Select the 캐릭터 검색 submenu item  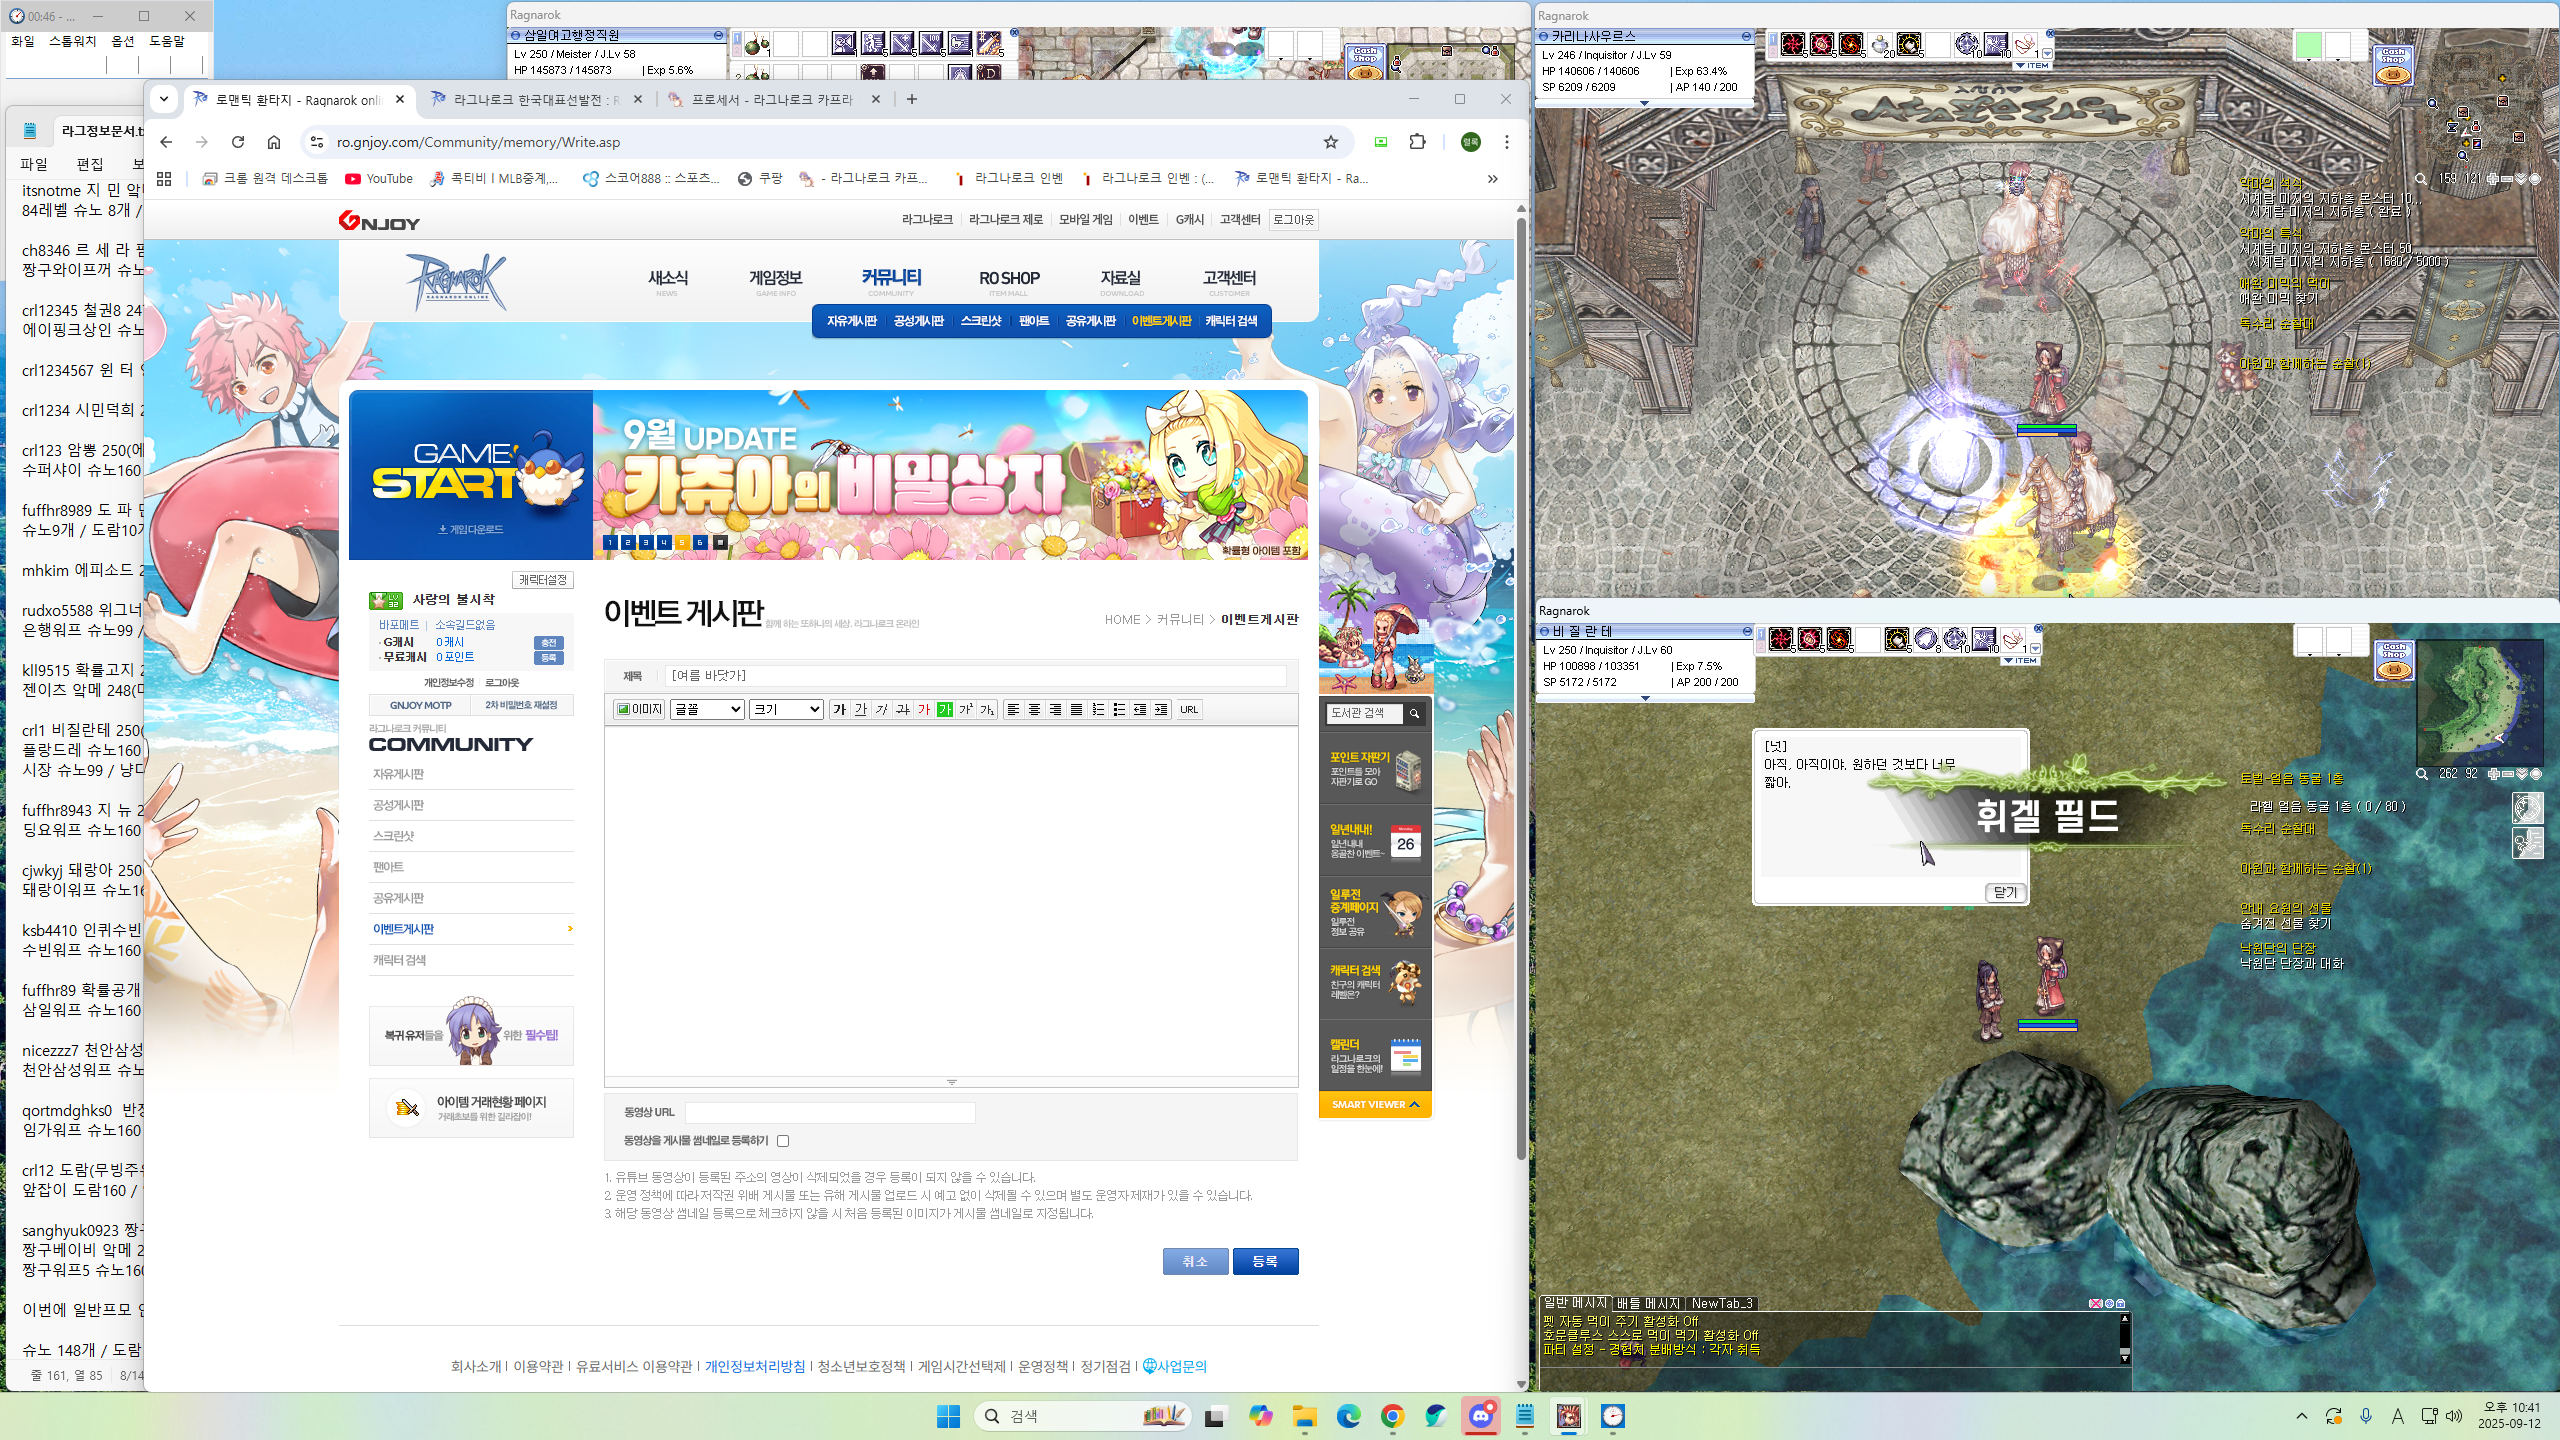[1231, 321]
